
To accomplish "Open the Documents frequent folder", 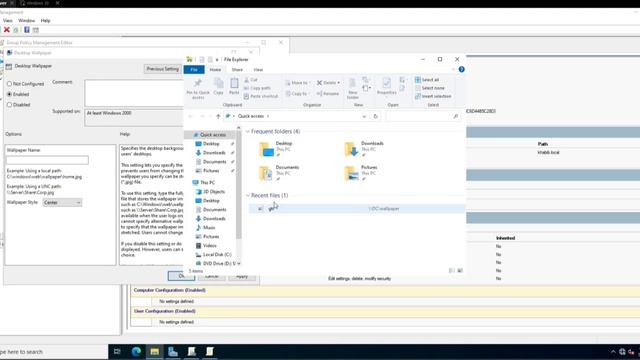I will coord(279,173).
